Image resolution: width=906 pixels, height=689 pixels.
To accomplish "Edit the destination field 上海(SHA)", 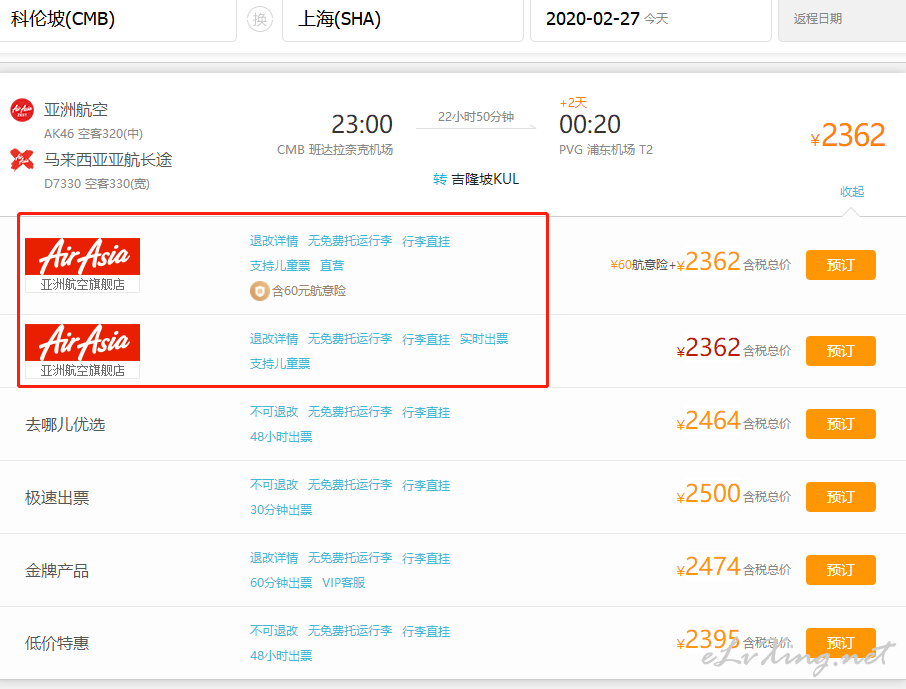I will click(403, 20).
